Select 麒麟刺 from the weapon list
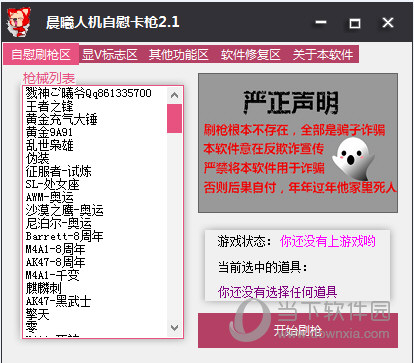The width and height of the screenshot is (414, 363). [43, 288]
